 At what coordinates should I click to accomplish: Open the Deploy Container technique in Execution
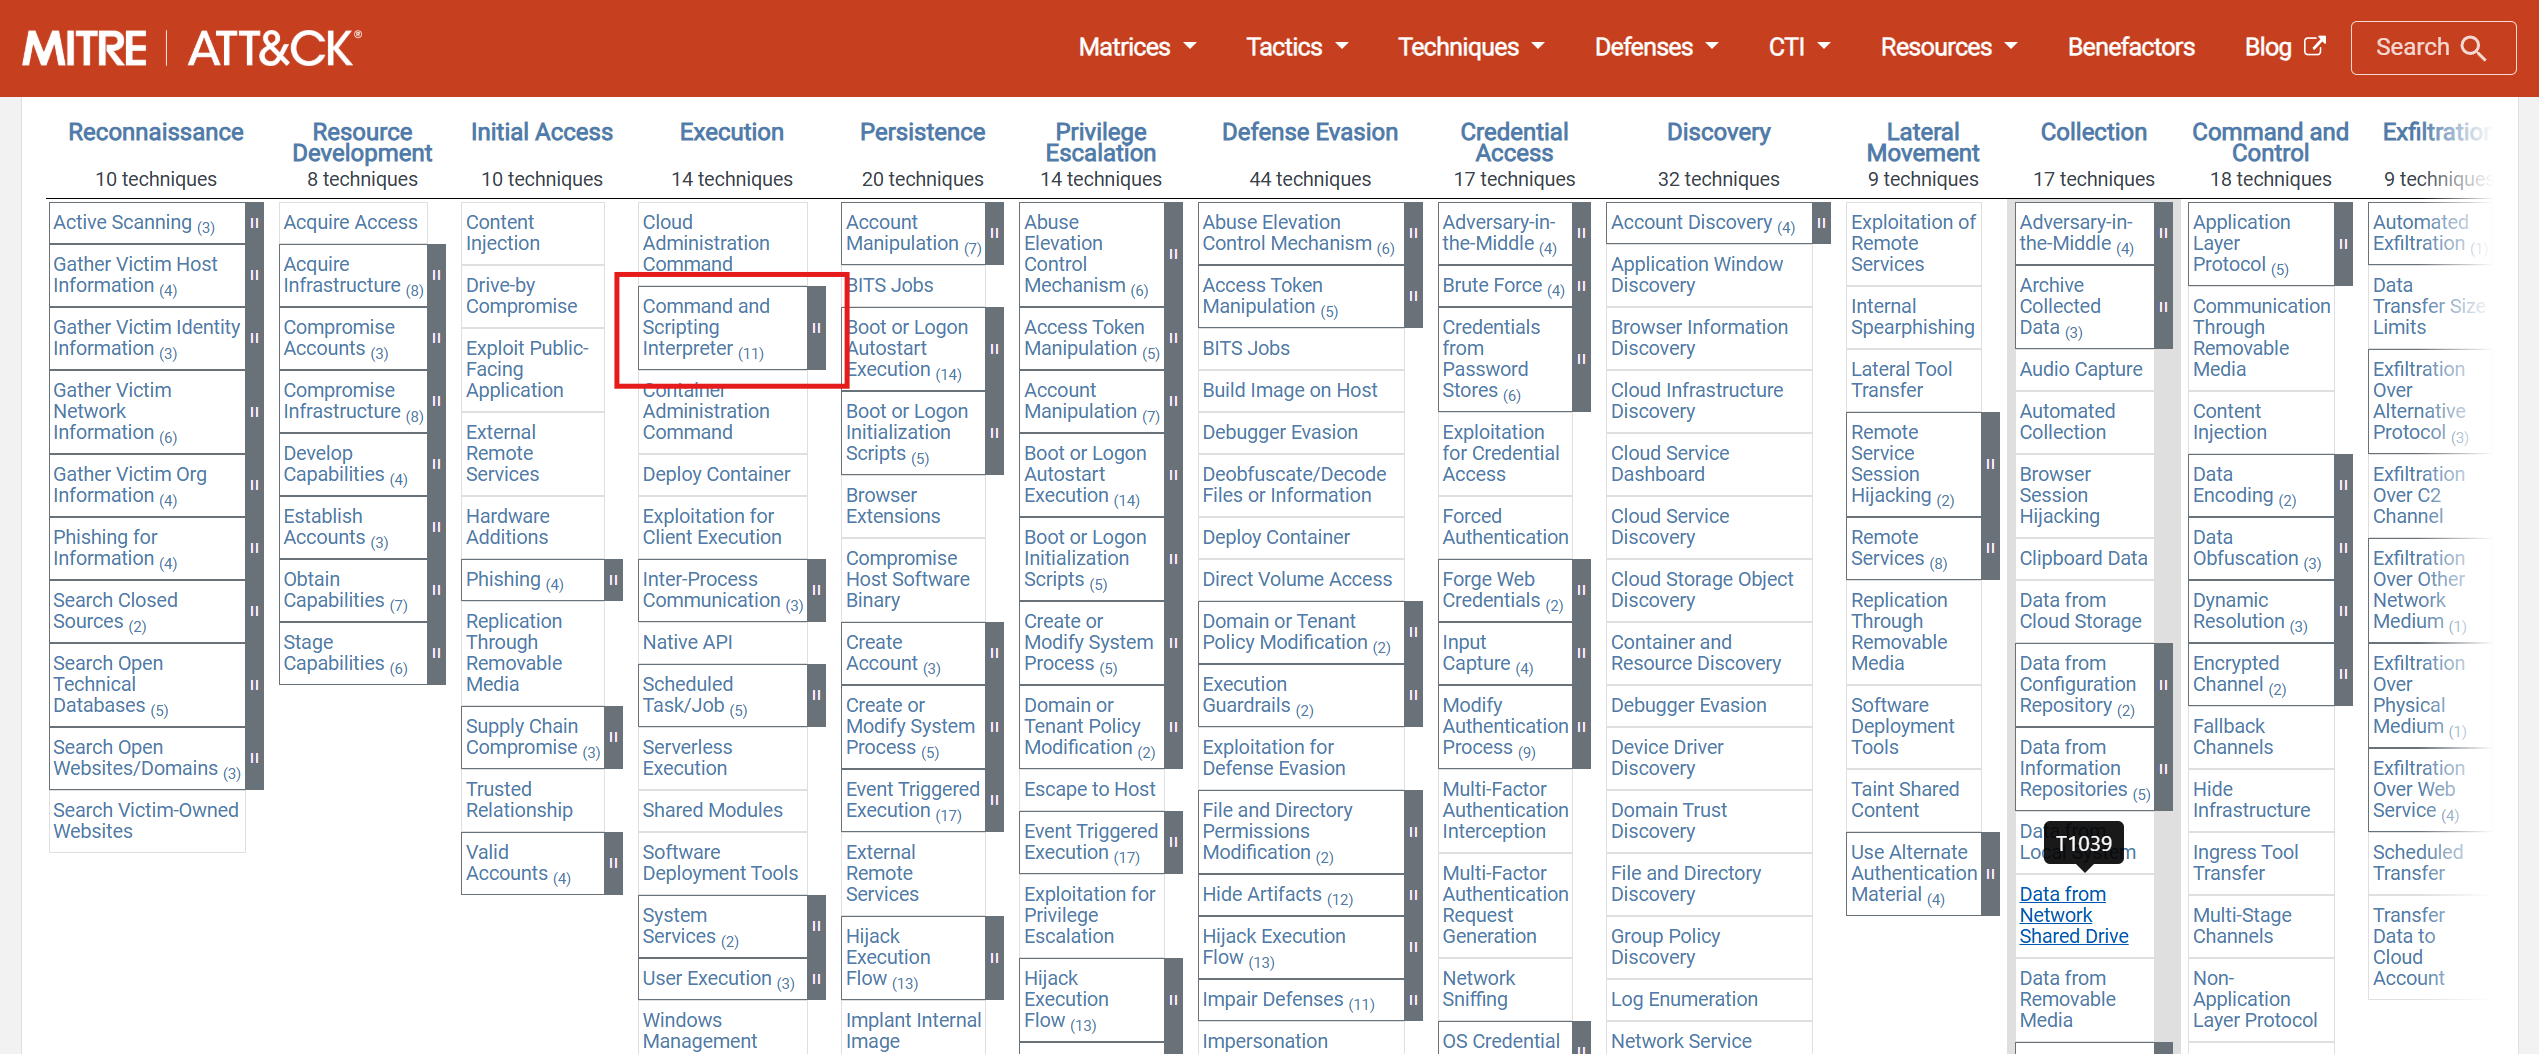[x=716, y=474]
